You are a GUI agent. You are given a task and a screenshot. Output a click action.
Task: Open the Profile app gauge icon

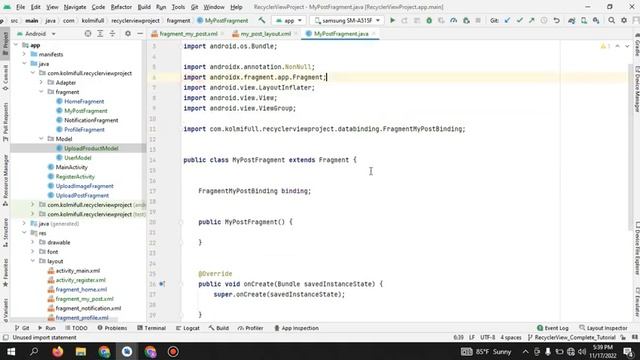453,20
